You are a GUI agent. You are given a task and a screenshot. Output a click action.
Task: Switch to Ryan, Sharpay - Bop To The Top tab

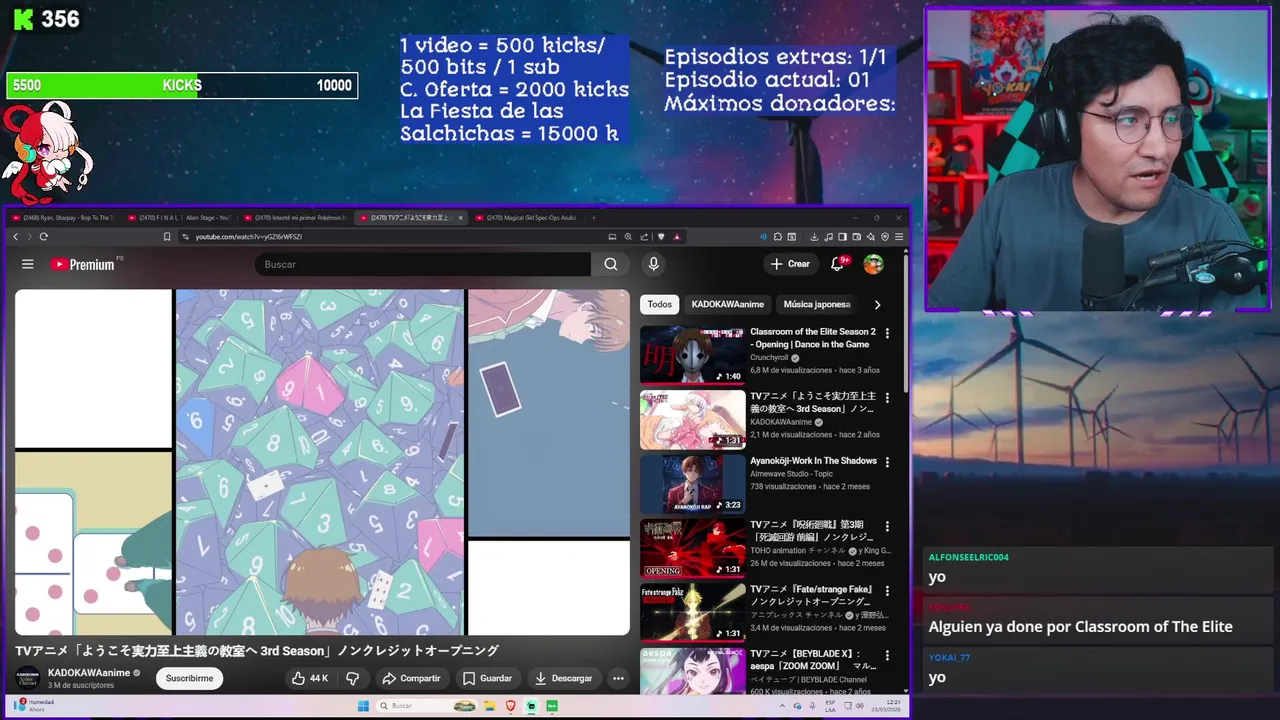tap(63, 218)
